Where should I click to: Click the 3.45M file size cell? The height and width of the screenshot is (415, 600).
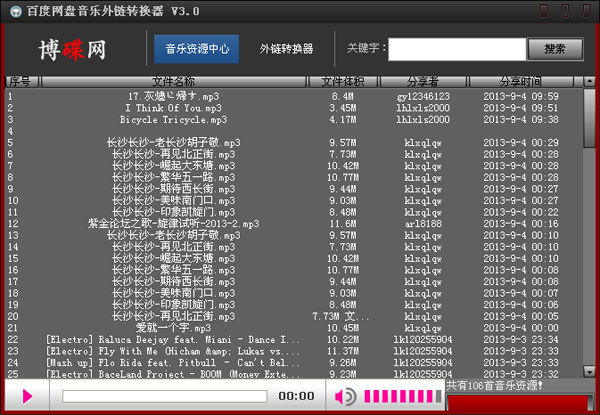click(343, 108)
